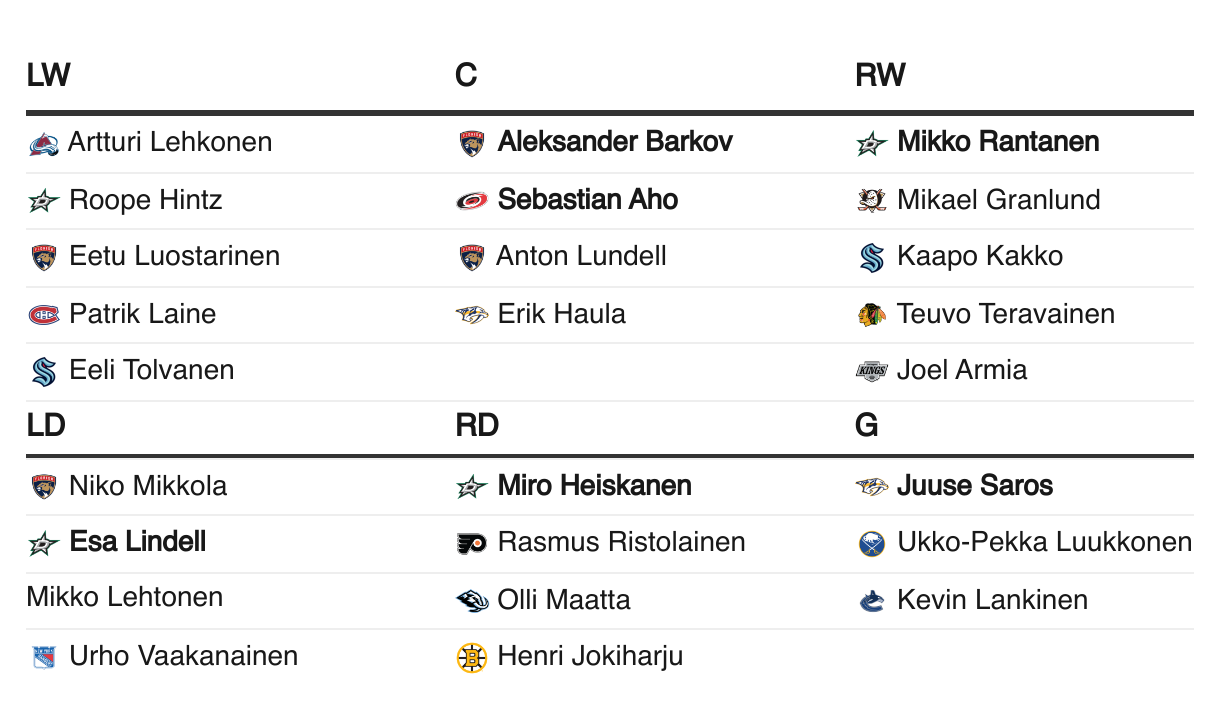This screenshot has width=1220, height=712.
Task: Click the Hurricanes logo next to Sebastian Aho
Action: click(472, 201)
